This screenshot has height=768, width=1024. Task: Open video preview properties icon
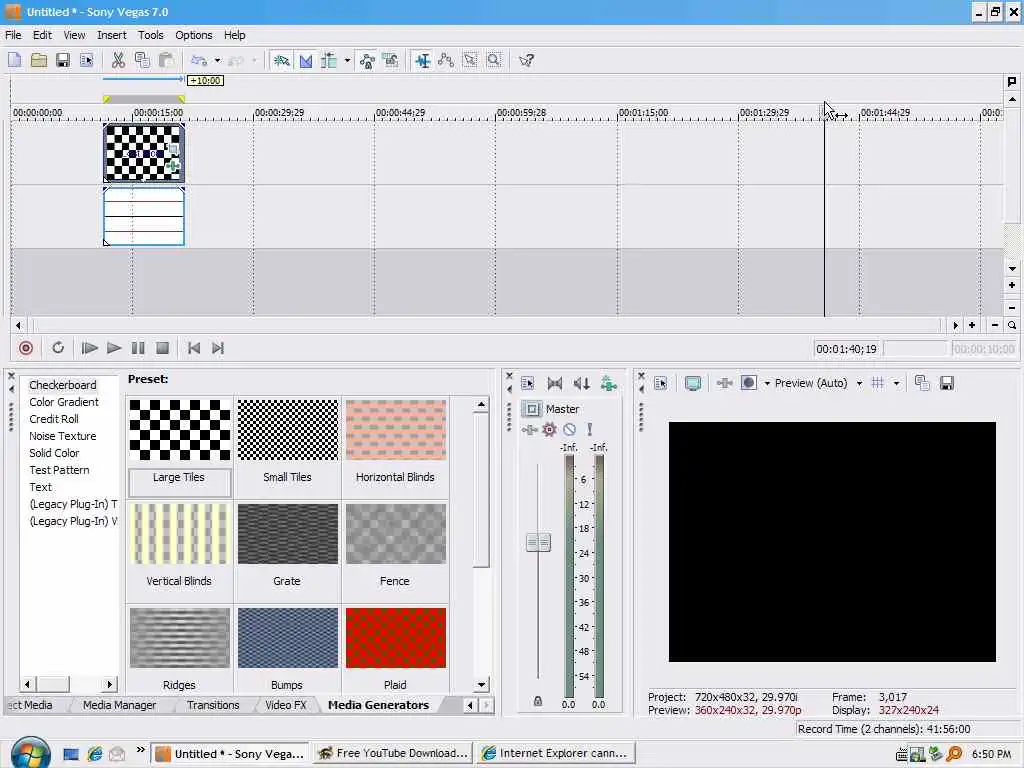click(x=660, y=383)
